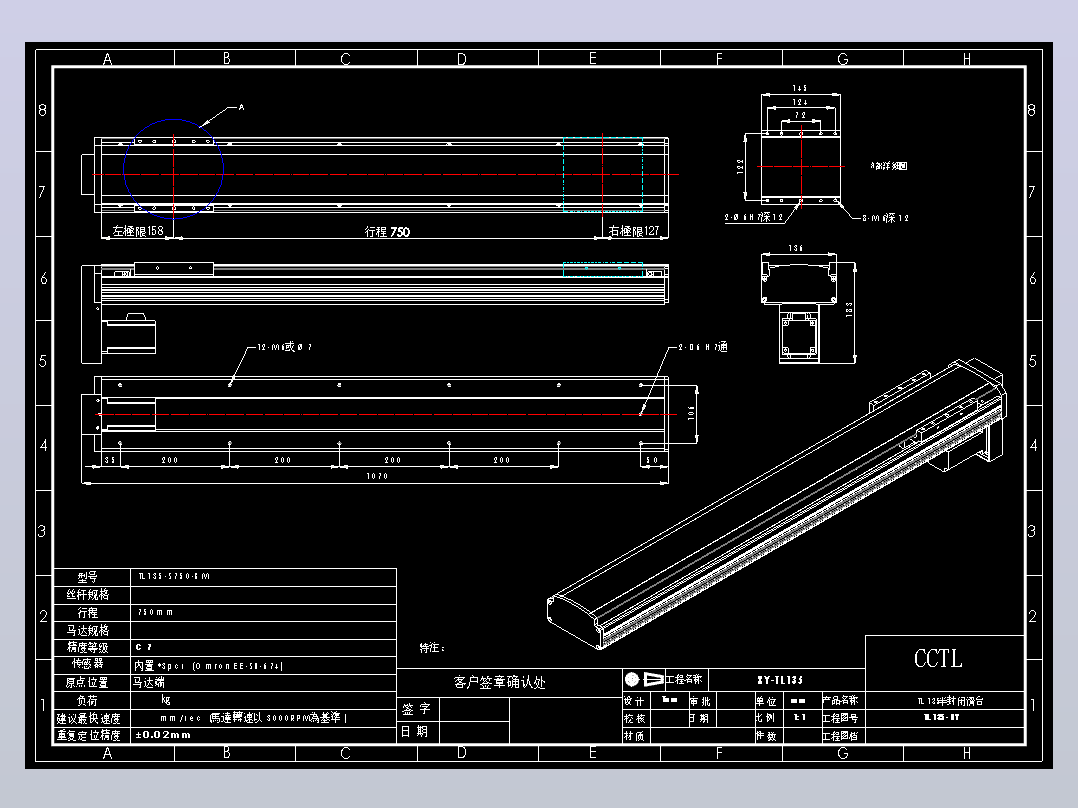The width and height of the screenshot is (1078, 808).
Task: Click the '型号' row label
Action: click(87, 577)
